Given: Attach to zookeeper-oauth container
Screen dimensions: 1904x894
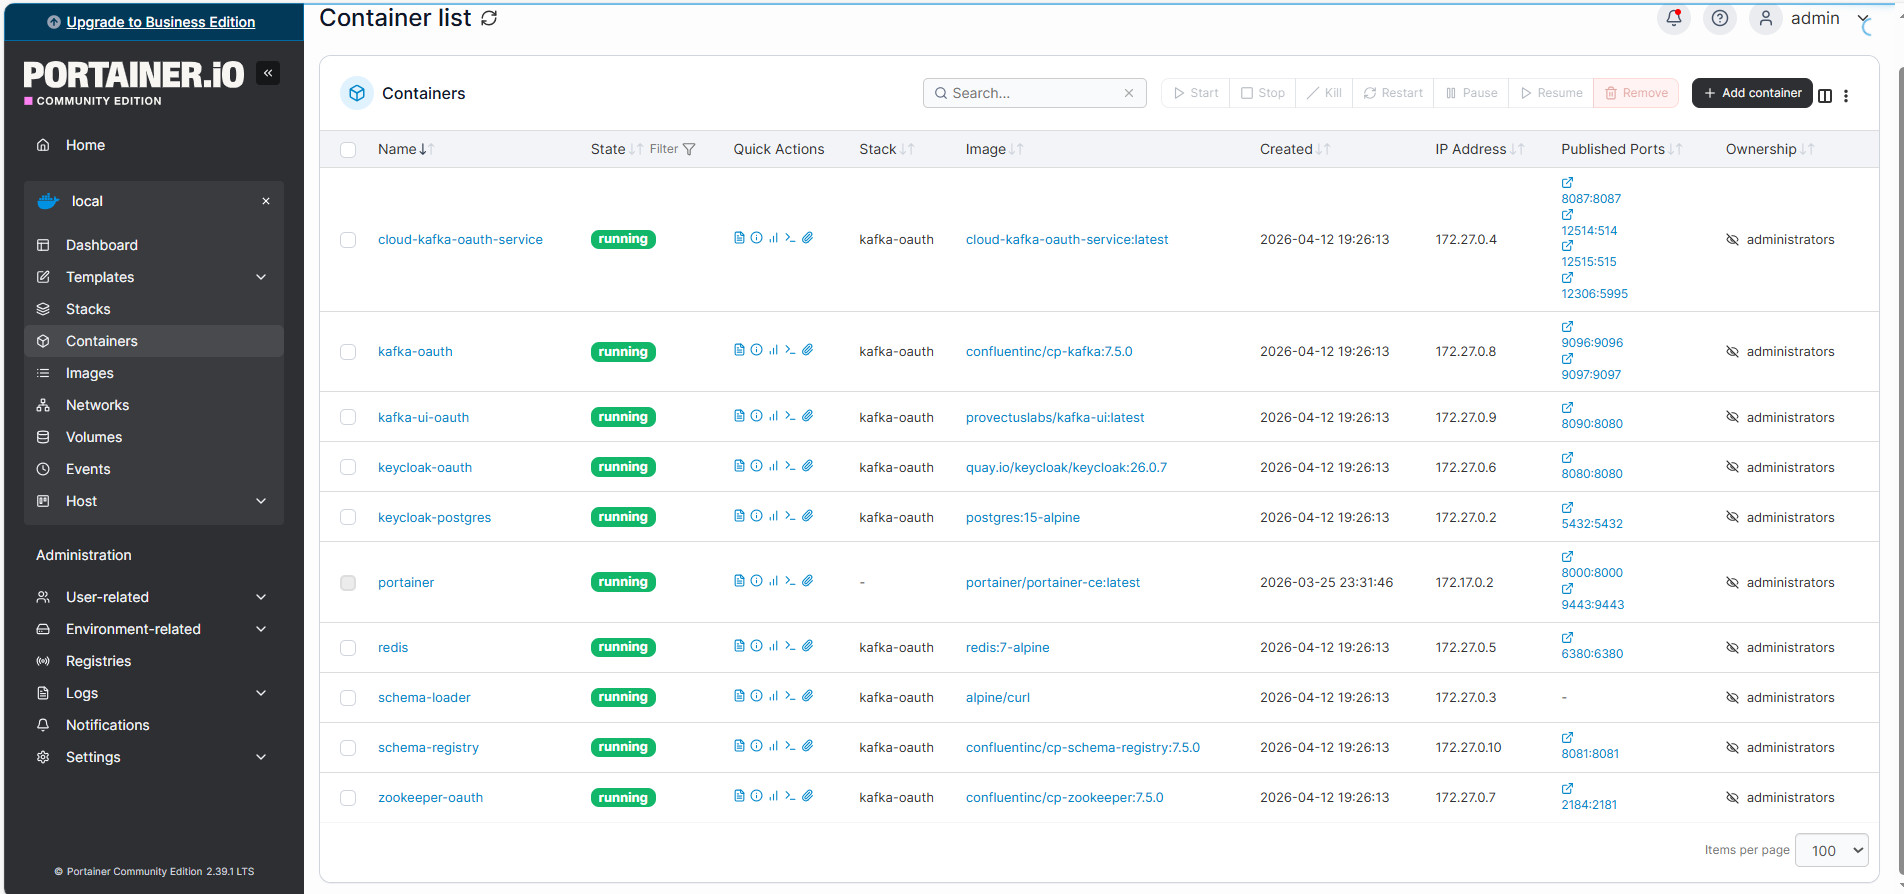Looking at the screenshot, I should pos(807,796).
